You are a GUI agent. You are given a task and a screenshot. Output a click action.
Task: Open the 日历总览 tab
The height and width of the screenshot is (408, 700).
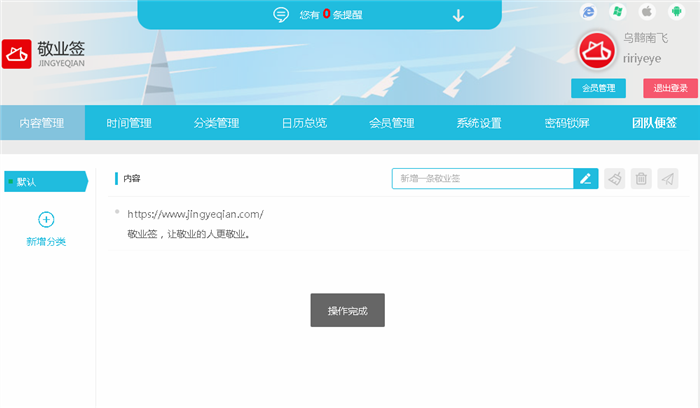coord(304,123)
